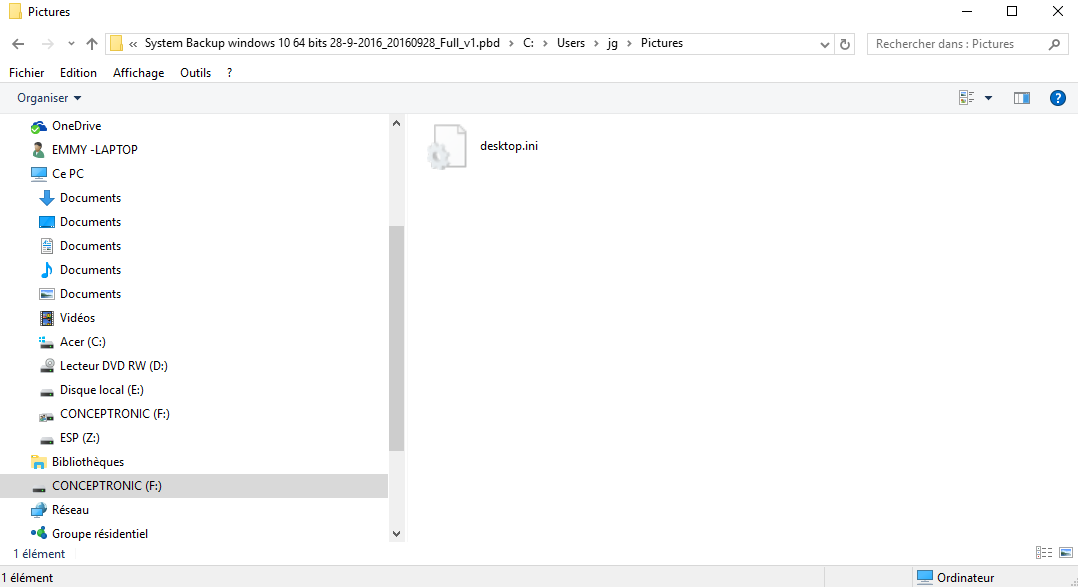Go up one folder level
Image resolution: width=1078 pixels, height=587 pixels.
[x=92, y=44]
